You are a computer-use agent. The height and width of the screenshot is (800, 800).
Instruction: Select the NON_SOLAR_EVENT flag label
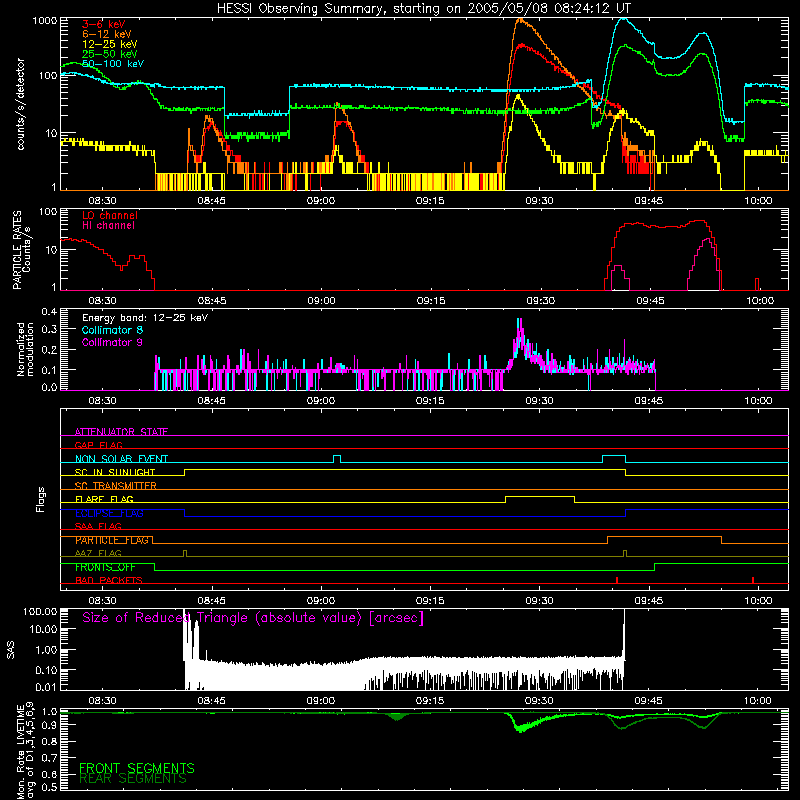click(121, 459)
